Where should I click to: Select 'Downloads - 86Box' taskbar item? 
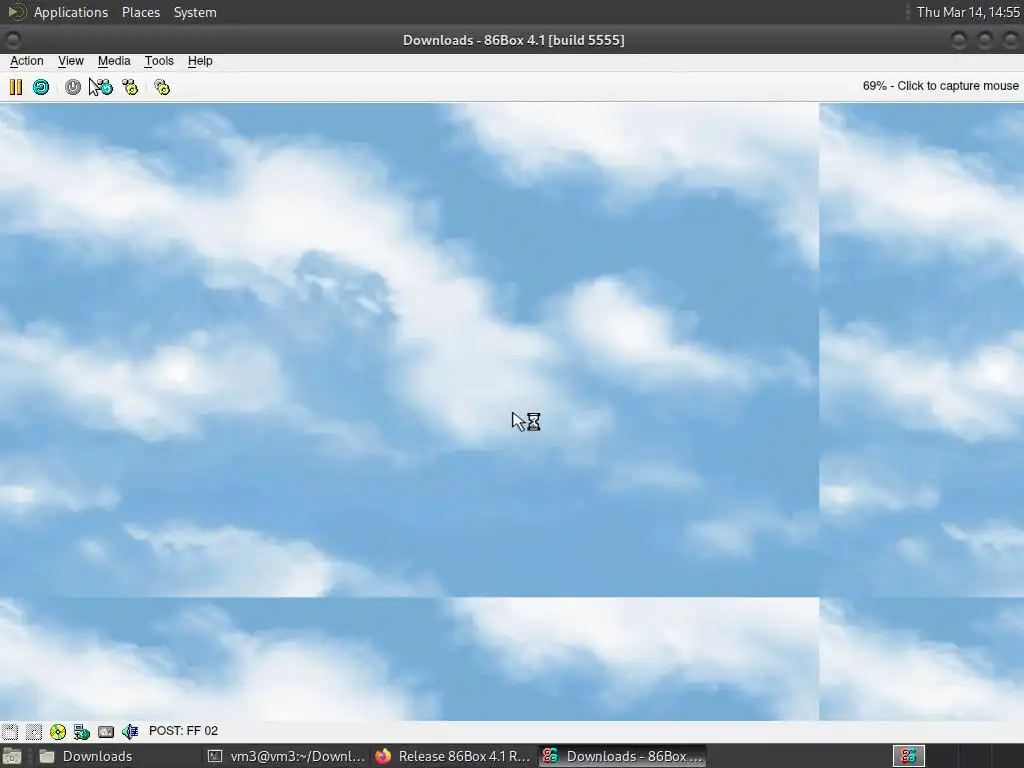622,756
